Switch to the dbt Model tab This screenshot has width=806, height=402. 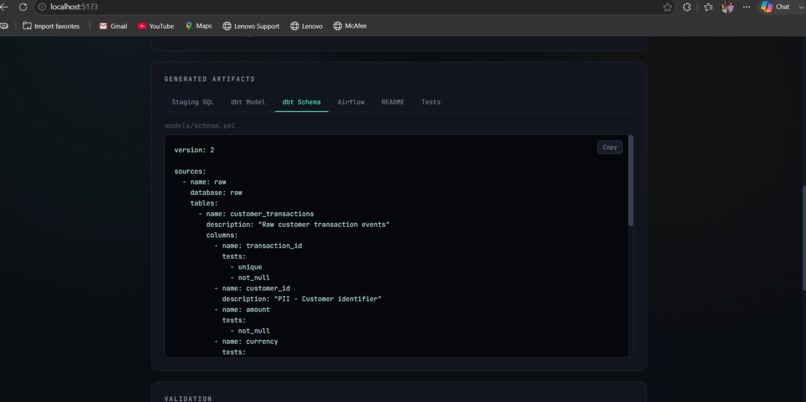(x=248, y=102)
